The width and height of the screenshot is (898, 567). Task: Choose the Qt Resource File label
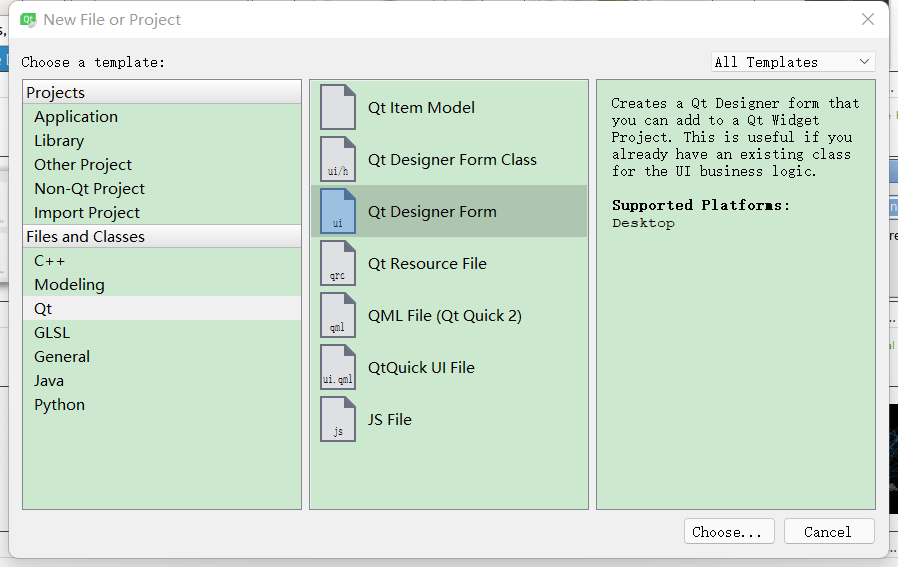tap(427, 263)
